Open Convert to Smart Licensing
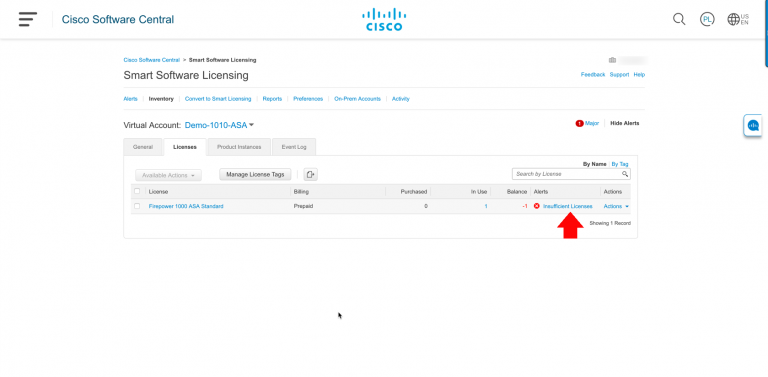Screen dimensions: 768x377 [x=218, y=98]
